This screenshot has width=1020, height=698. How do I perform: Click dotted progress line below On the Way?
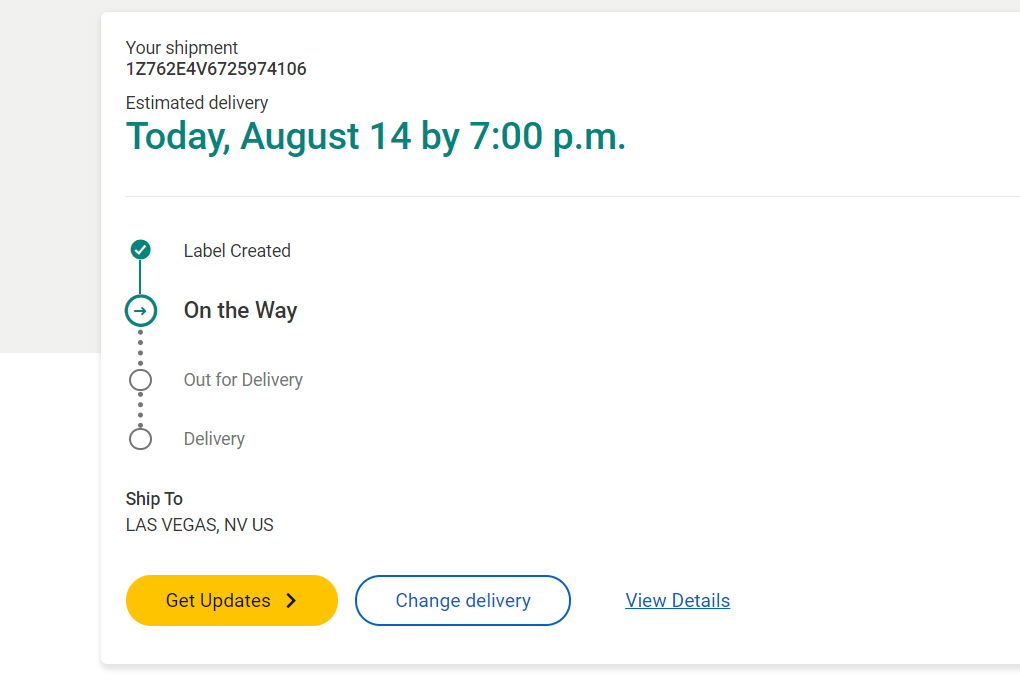coord(141,348)
